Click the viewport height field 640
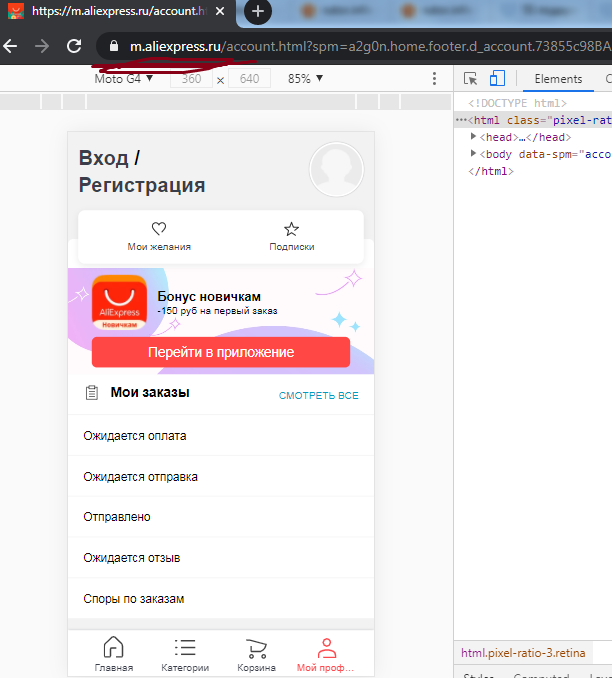The image size is (612, 678). pos(249,79)
